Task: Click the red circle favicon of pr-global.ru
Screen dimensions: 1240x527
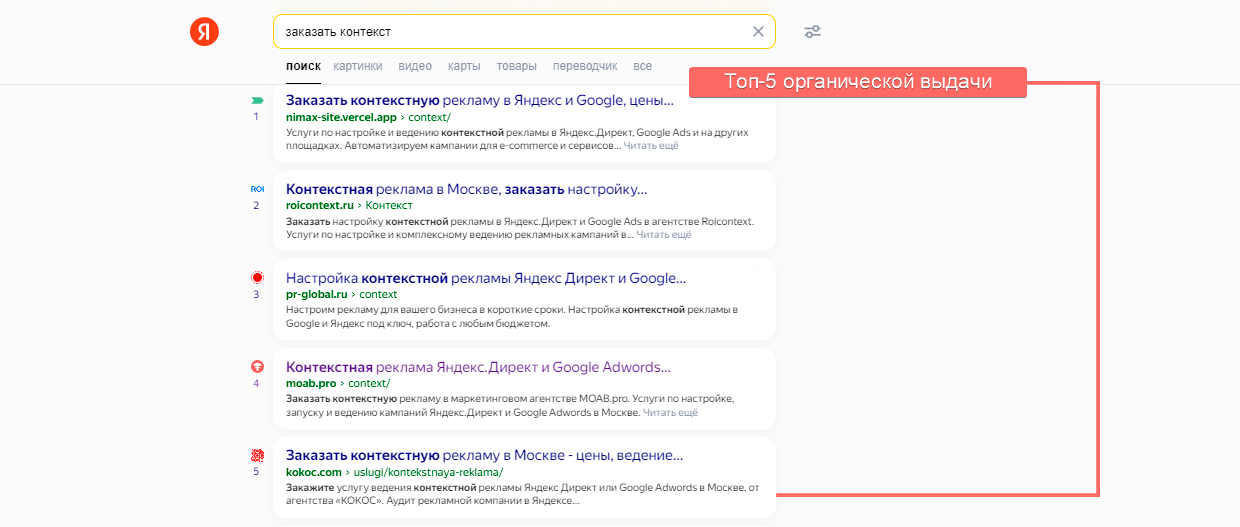Action: click(x=256, y=277)
